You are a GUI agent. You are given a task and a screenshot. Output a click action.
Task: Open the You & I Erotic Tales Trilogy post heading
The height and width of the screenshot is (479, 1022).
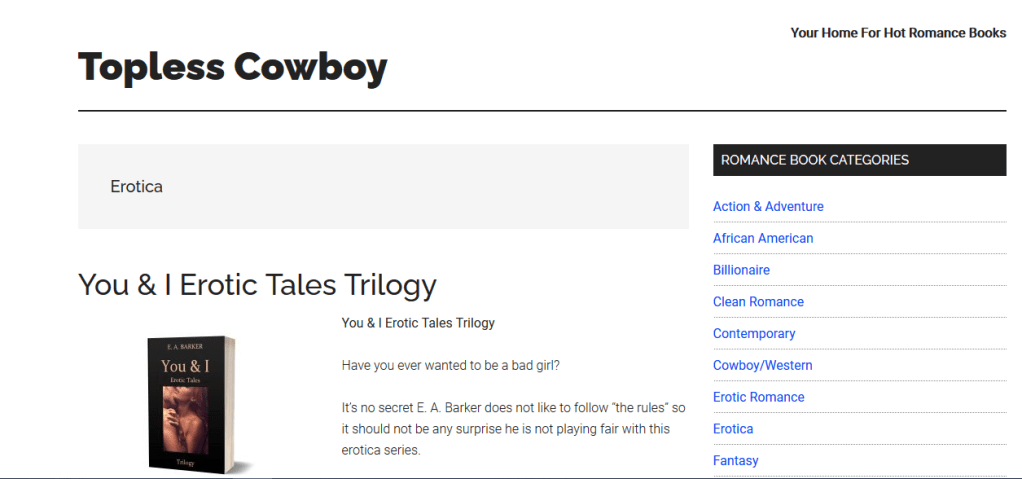point(257,285)
